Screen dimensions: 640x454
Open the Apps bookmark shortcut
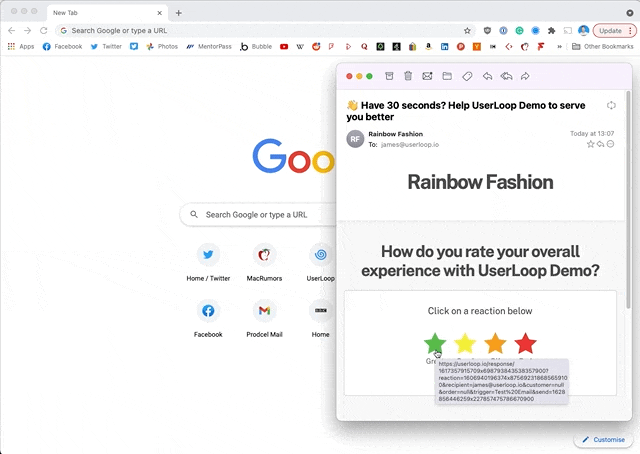[21, 47]
